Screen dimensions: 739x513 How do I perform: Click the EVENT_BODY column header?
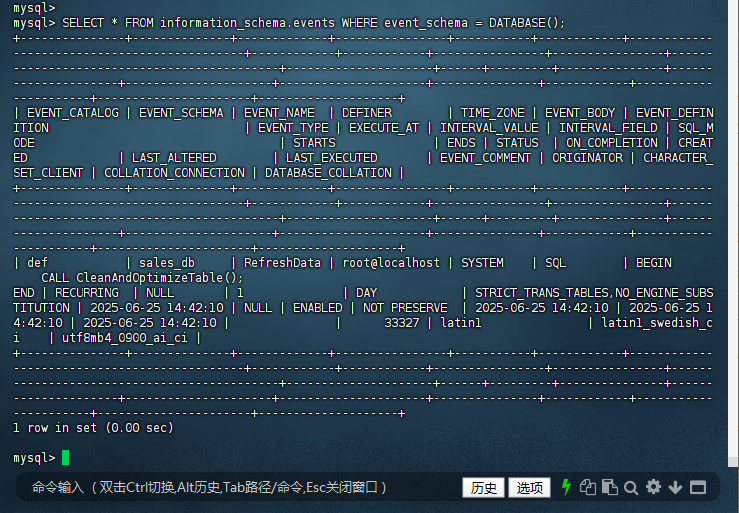[x=580, y=113]
